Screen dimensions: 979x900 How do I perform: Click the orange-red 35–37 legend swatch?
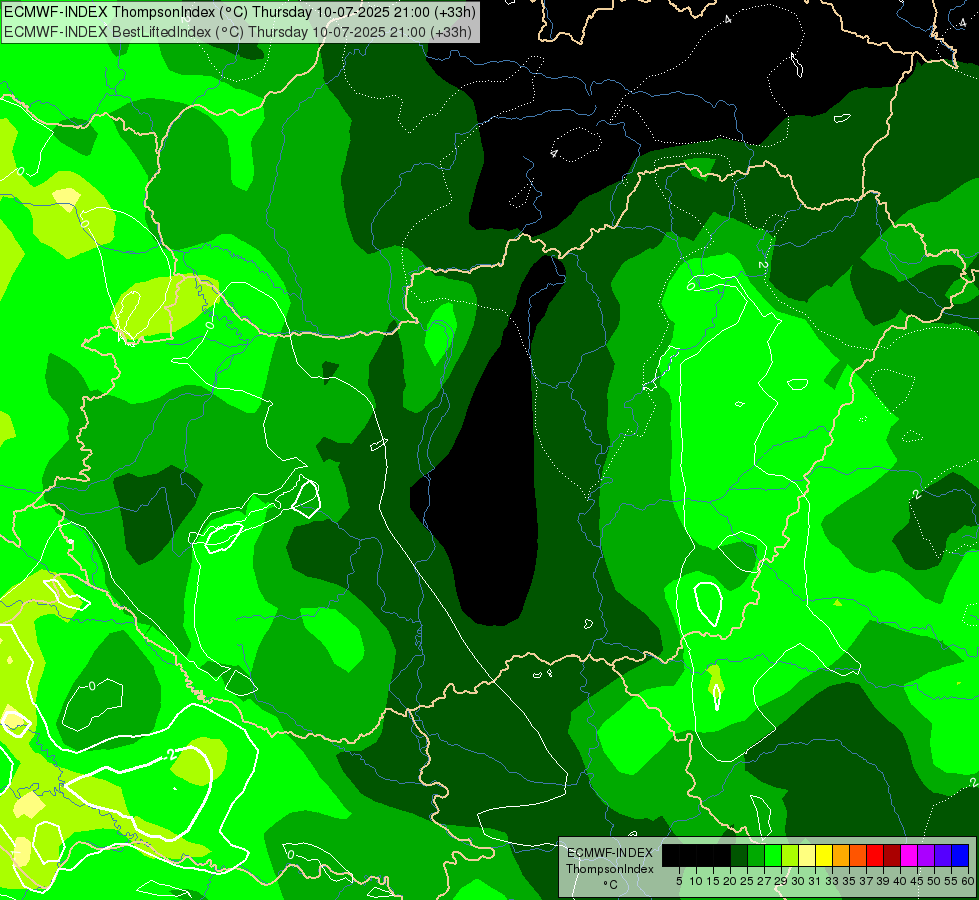[x=858, y=855]
